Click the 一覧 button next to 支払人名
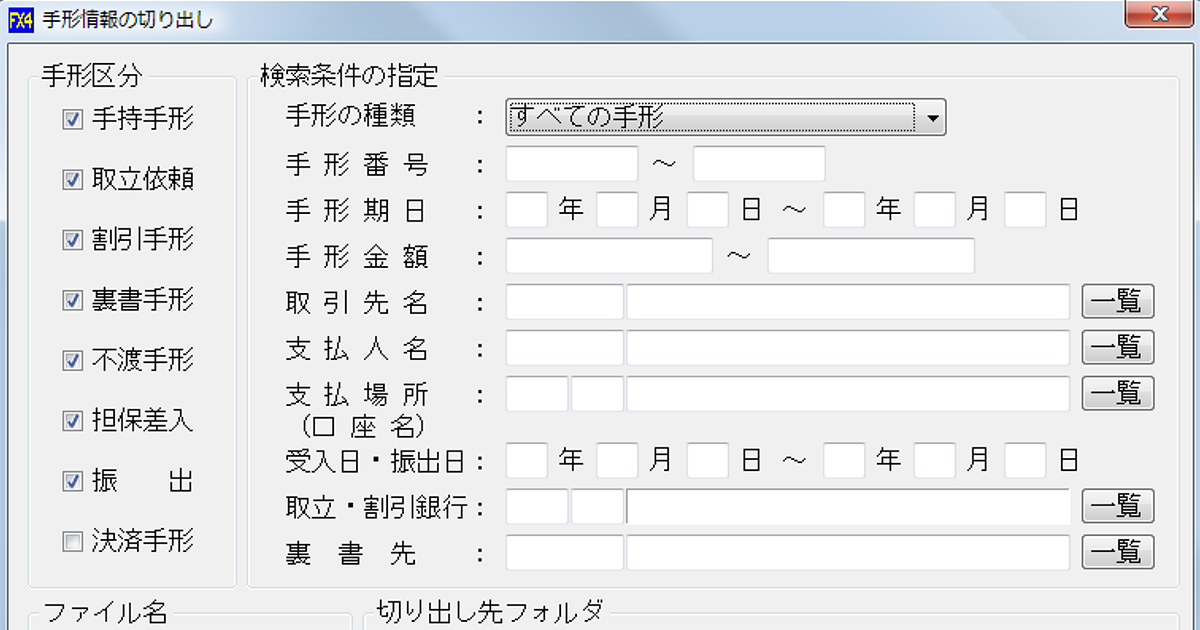 pyautogui.click(x=1117, y=347)
